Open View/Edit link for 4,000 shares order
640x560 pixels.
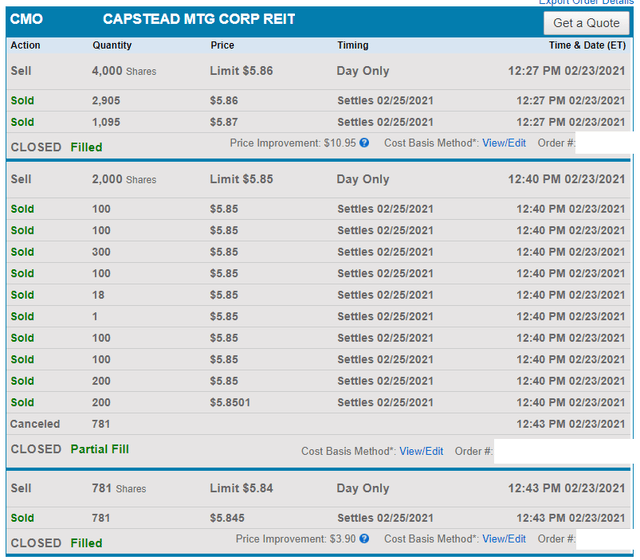(x=504, y=143)
